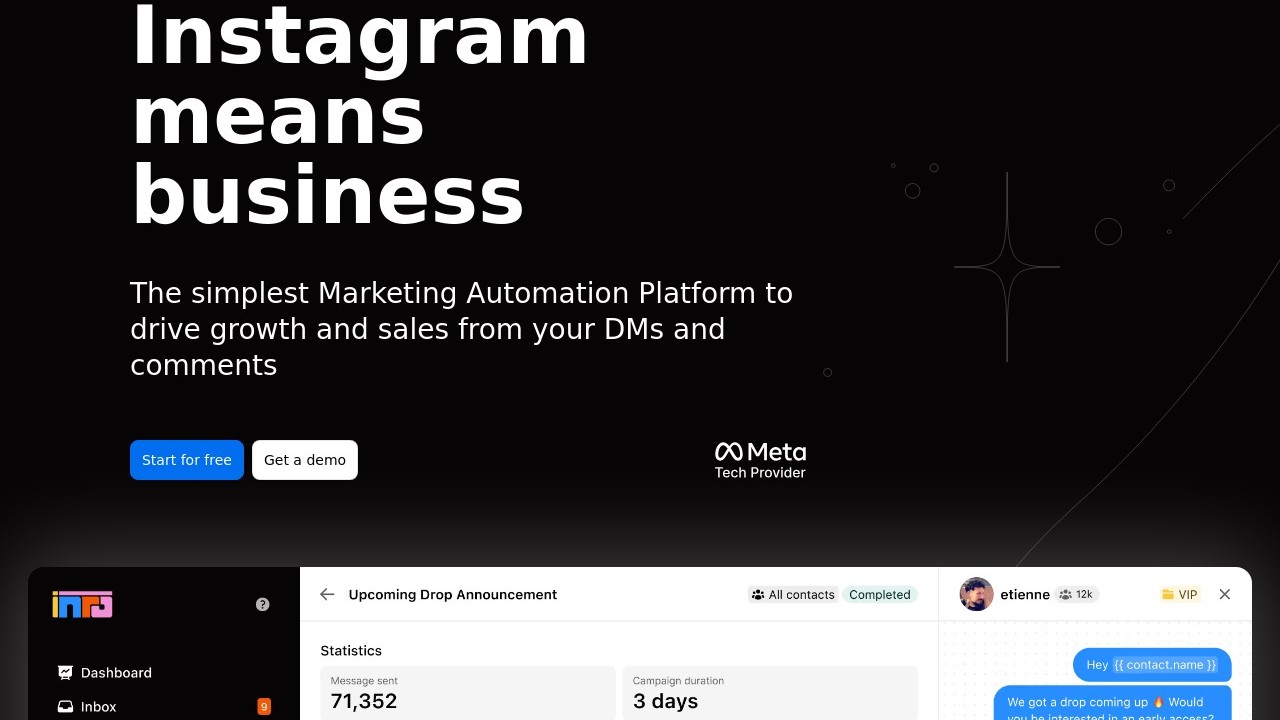Open the help question mark icon
This screenshot has height=720, width=1280.
click(x=263, y=604)
